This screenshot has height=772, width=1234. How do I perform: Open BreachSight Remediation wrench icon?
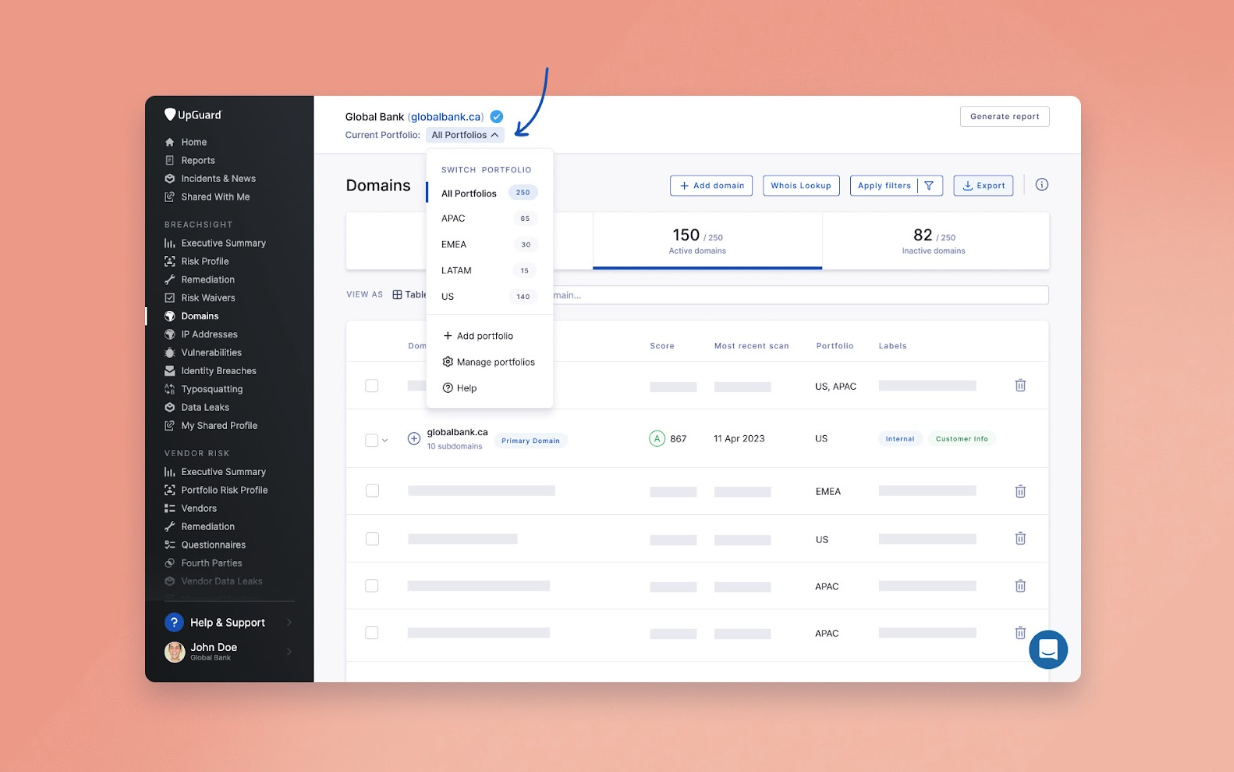pyautogui.click(x=170, y=280)
